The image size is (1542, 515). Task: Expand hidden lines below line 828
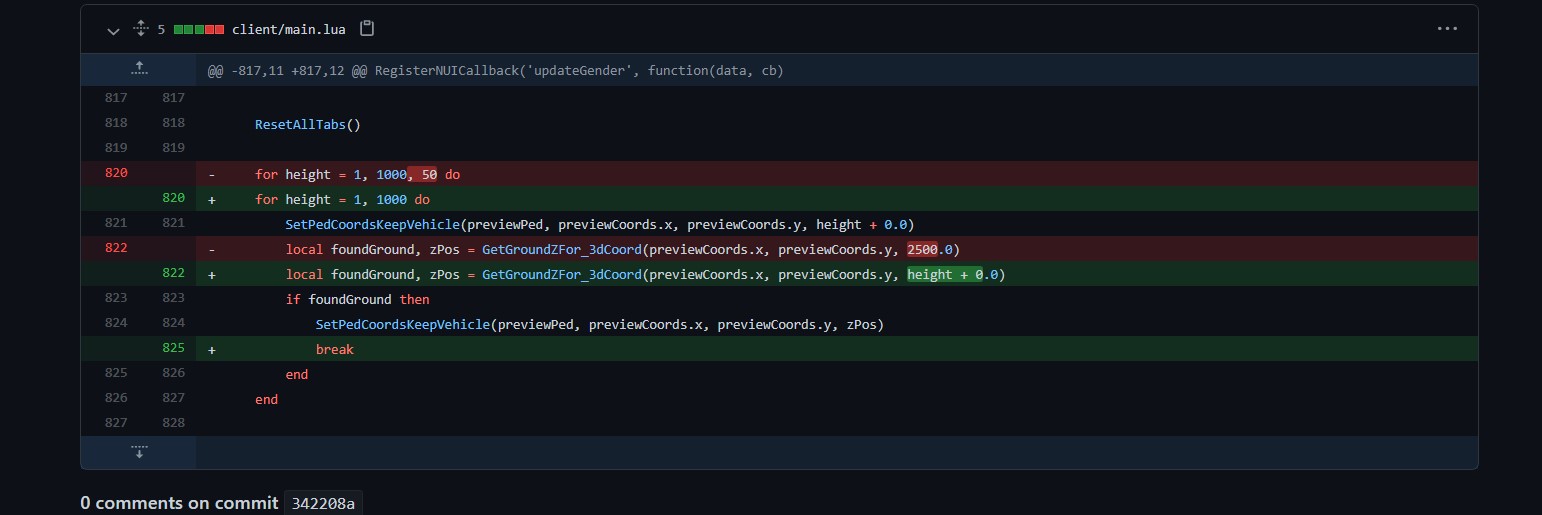coord(139,452)
